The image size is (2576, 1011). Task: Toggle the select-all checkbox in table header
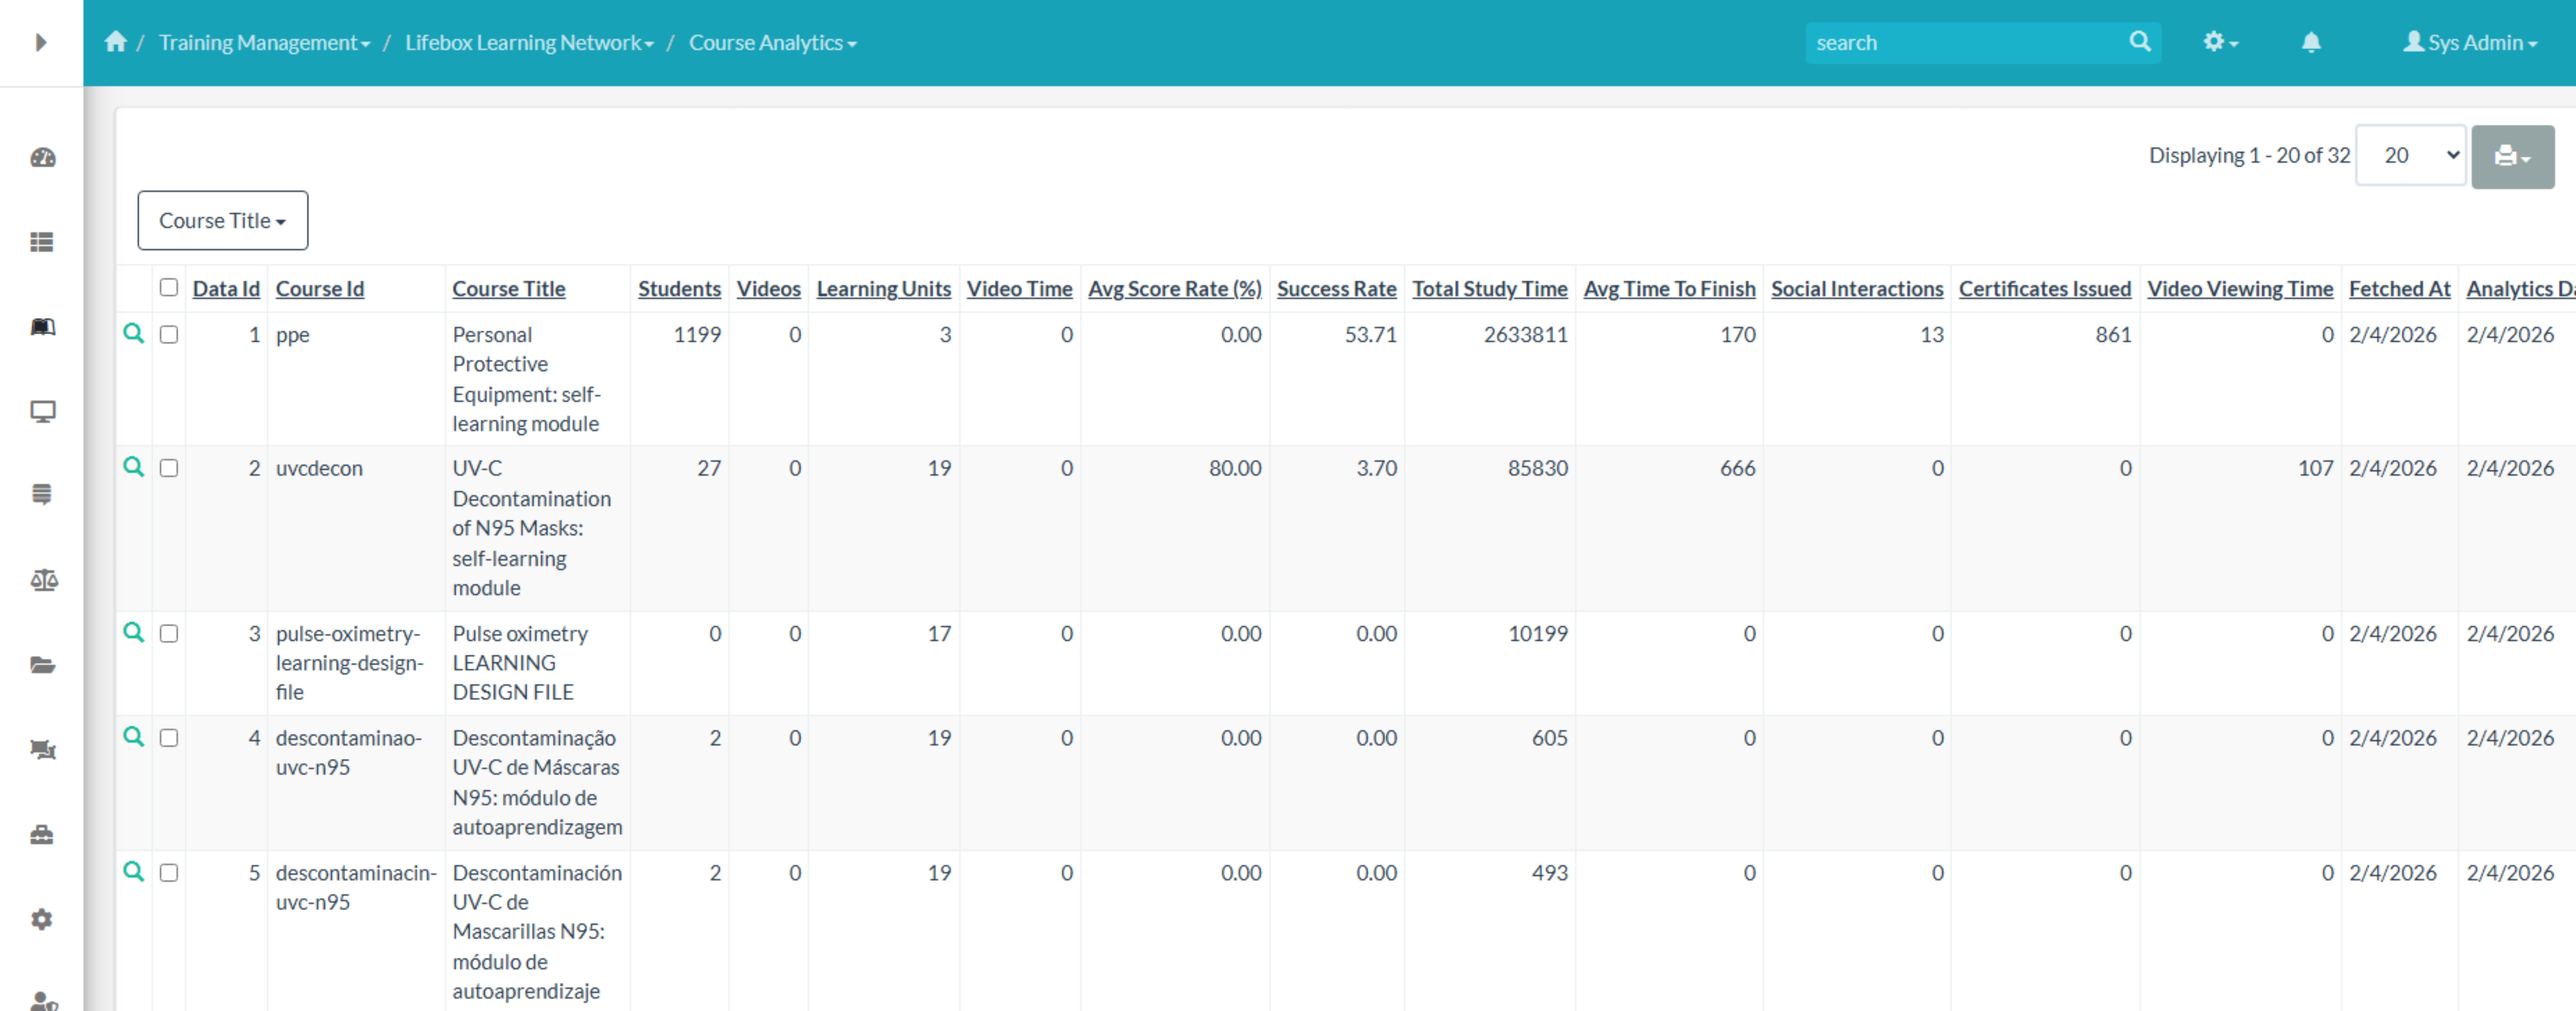pyautogui.click(x=169, y=288)
